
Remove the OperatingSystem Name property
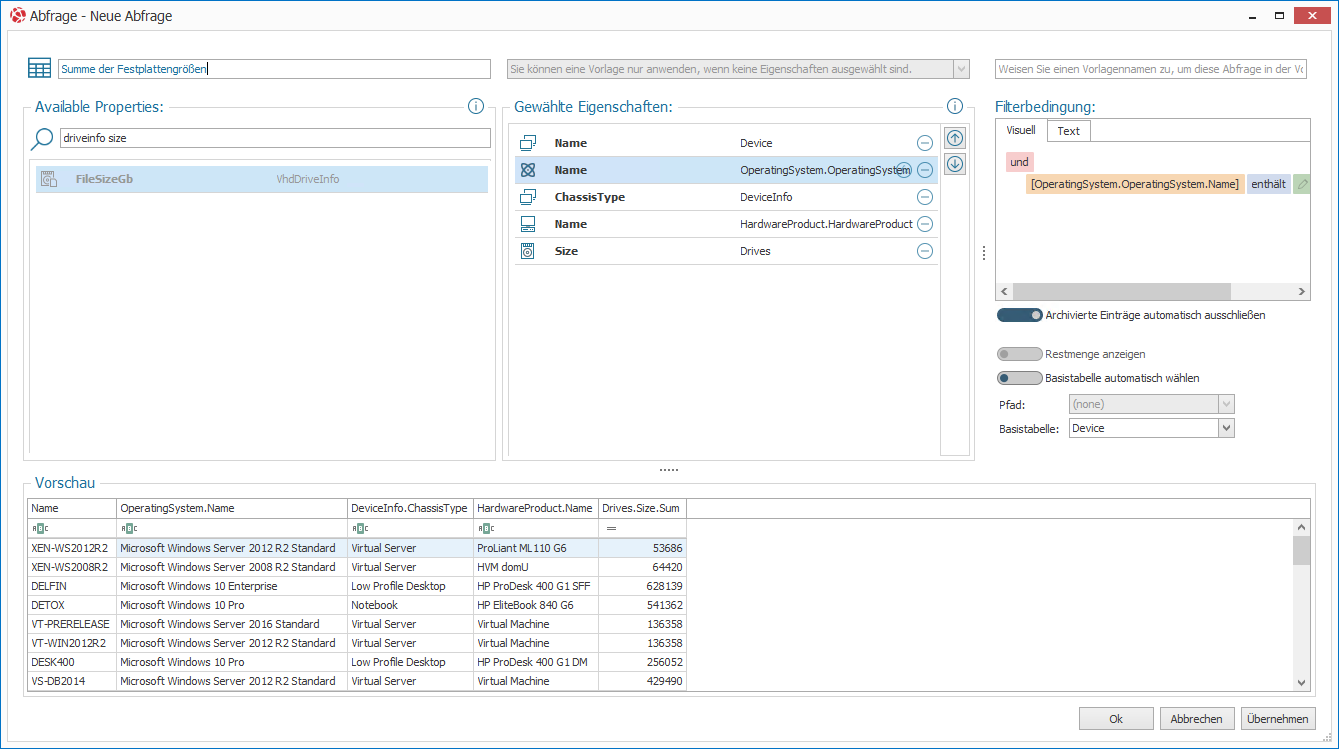[925, 170]
